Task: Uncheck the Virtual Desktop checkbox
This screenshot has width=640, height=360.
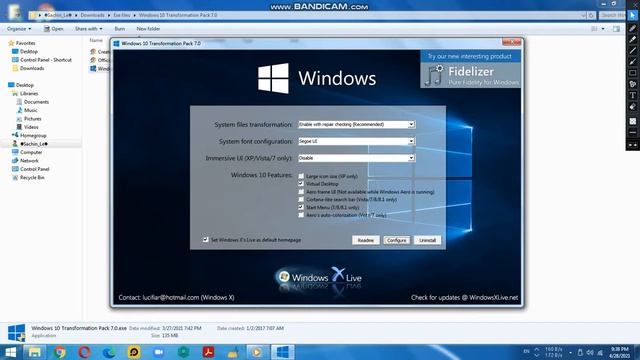Action: [x=301, y=184]
